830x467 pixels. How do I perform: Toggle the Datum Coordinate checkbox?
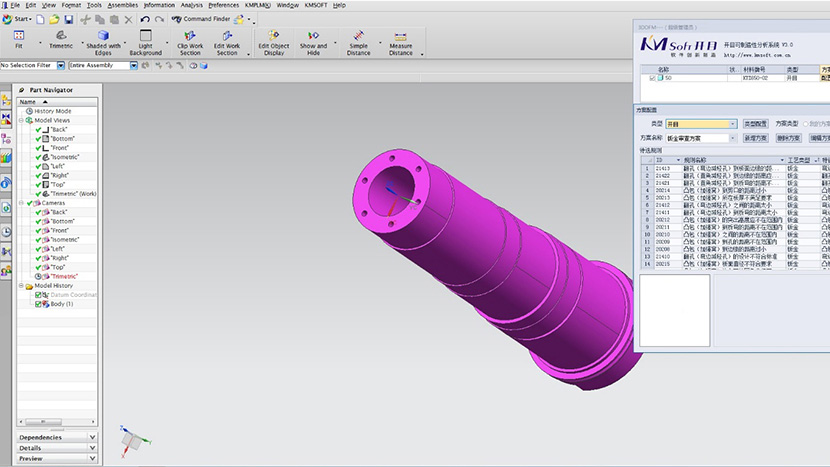pos(39,295)
